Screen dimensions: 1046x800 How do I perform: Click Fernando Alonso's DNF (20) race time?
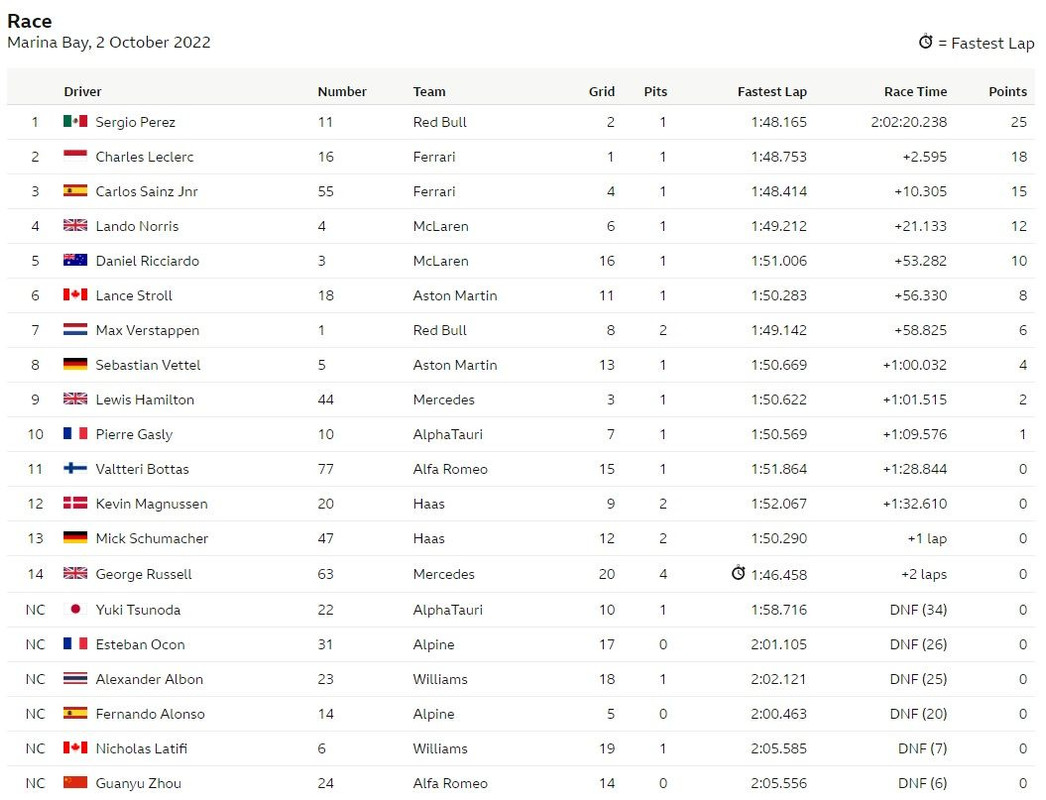pyautogui.click(x=918, y=714)
